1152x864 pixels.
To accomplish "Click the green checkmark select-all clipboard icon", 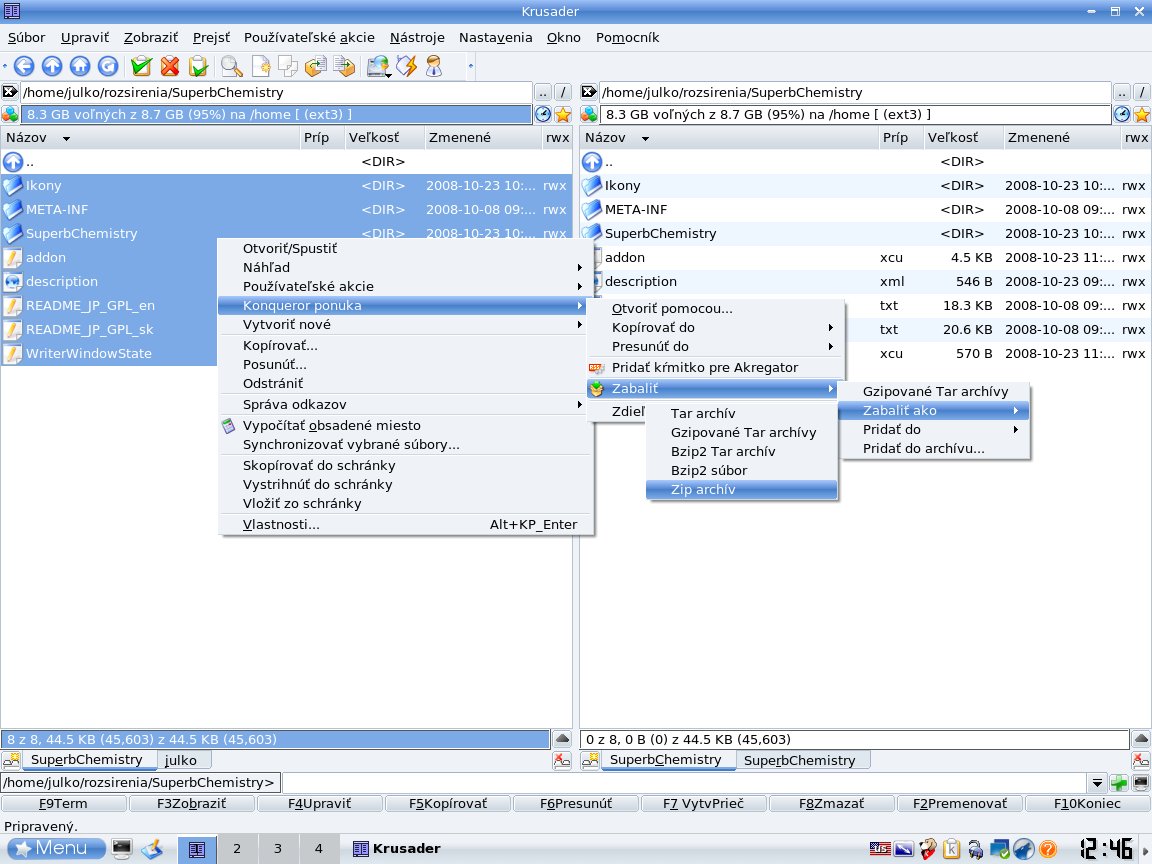I will [141, 66].
